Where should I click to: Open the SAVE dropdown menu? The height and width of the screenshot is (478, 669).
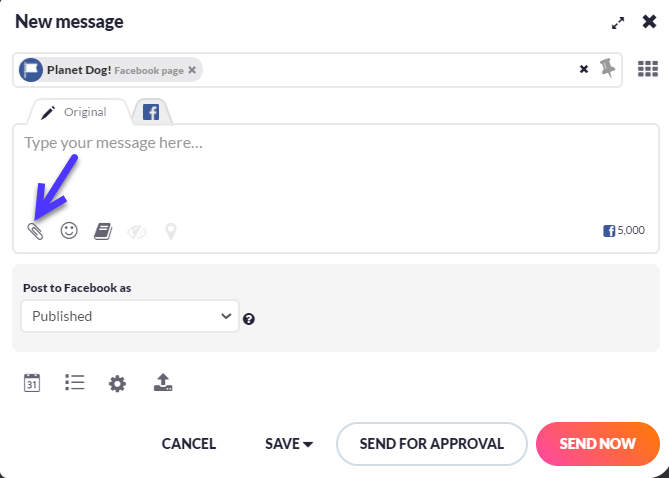point(289,444)
